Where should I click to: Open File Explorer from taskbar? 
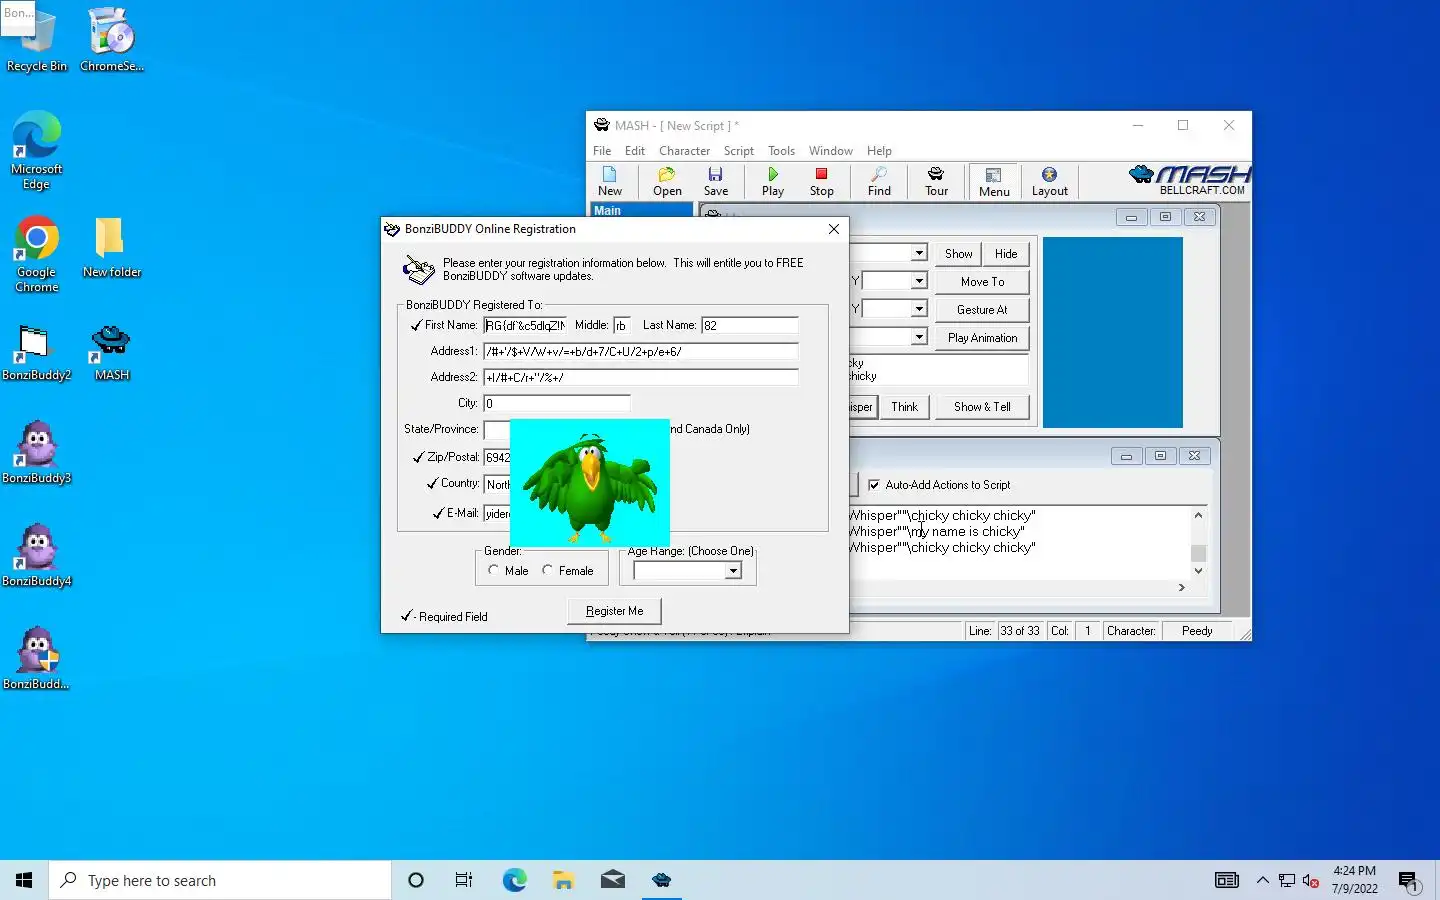pyautogui.click(x=563, y=880)
